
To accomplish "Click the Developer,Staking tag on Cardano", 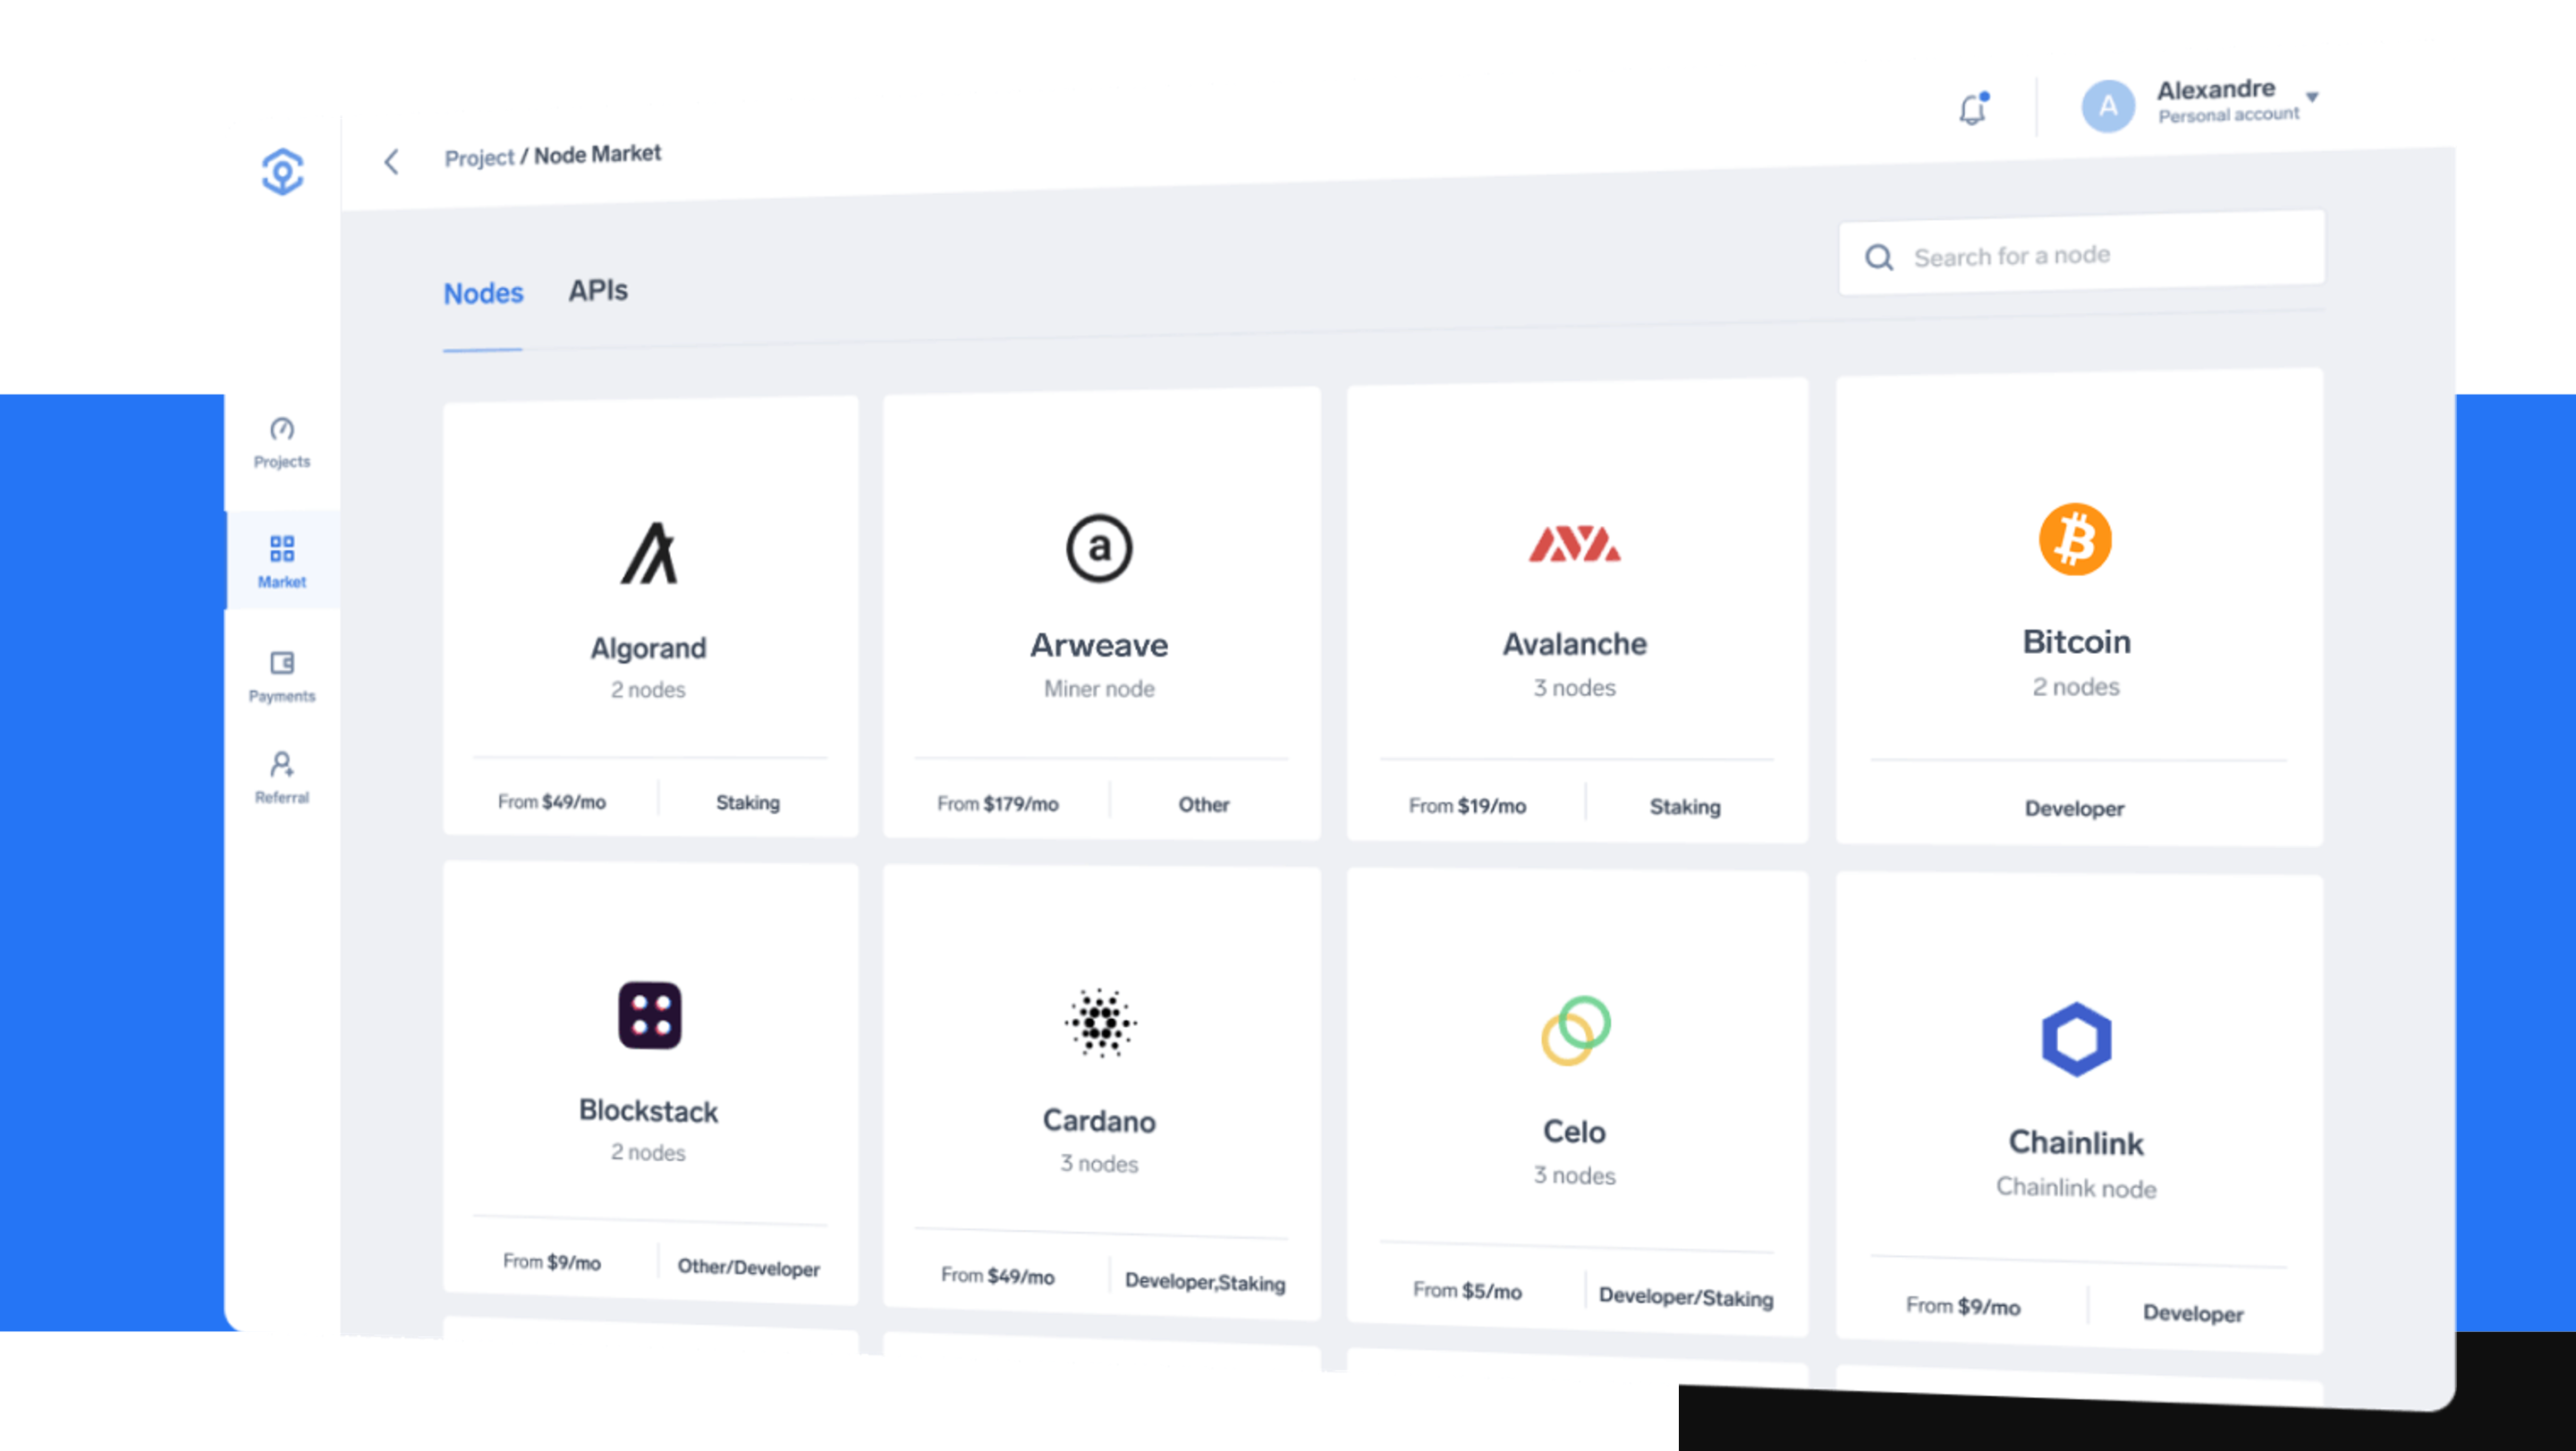I will [1205, 1282].
